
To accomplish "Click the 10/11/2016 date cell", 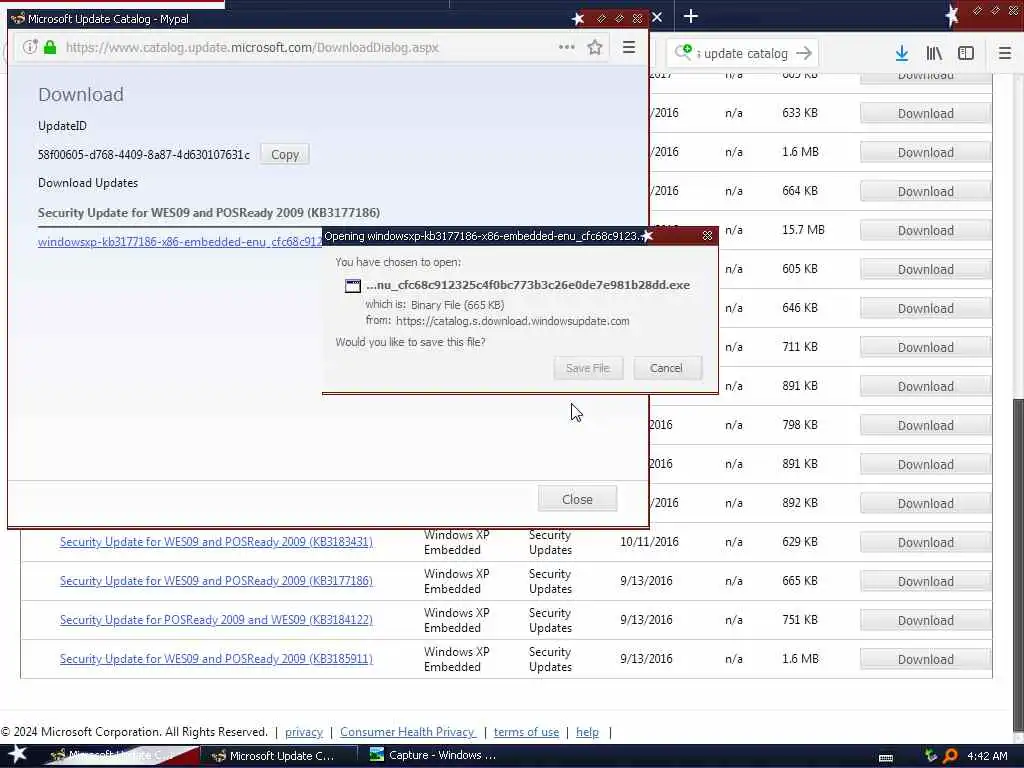I will [649, 541].
